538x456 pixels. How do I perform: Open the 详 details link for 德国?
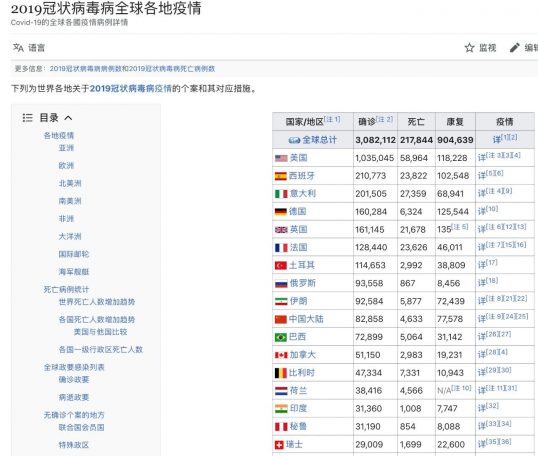point(482,212)
